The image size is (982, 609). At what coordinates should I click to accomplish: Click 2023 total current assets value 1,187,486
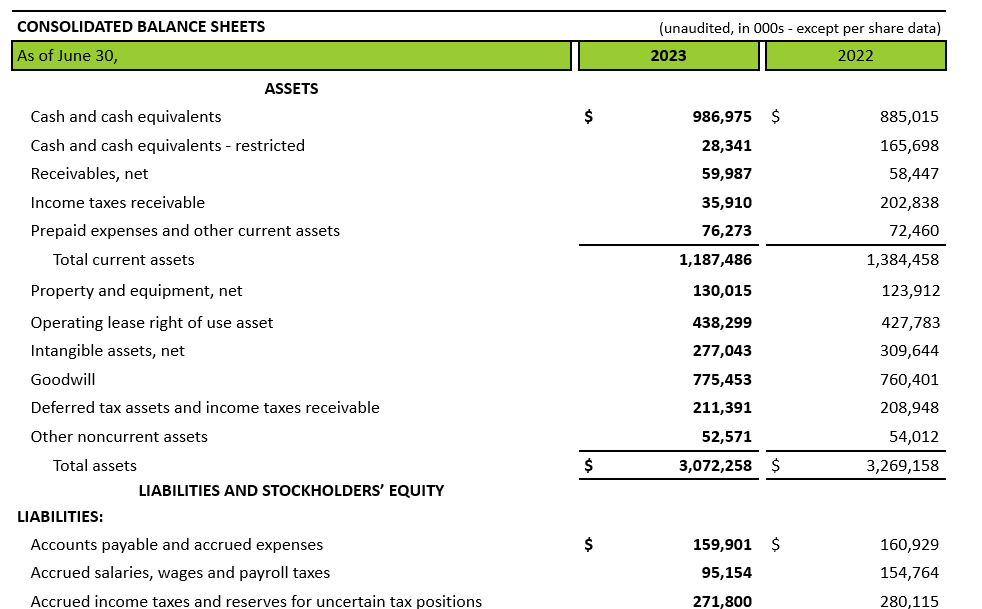click(x=715, y=260)
